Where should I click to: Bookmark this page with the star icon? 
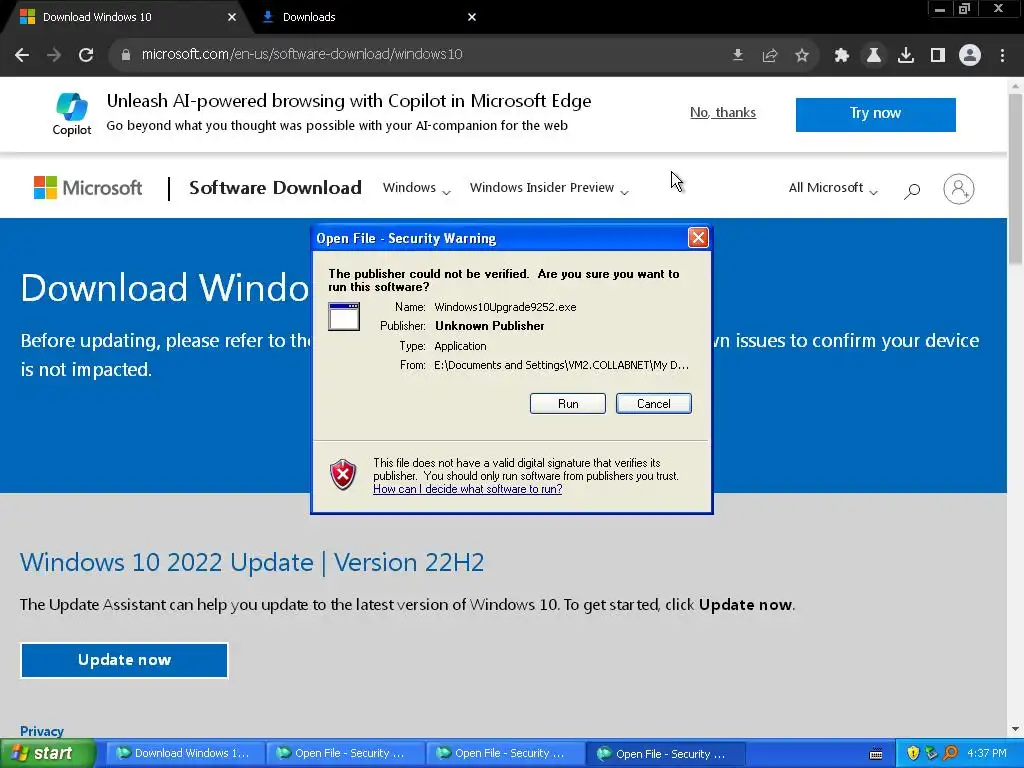click(802, 55)
